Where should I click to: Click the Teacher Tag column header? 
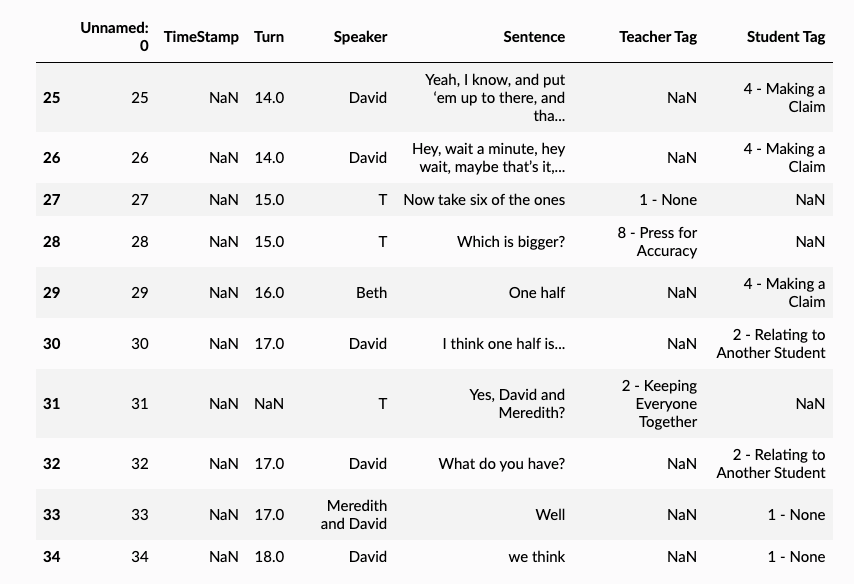pos(657,37)
